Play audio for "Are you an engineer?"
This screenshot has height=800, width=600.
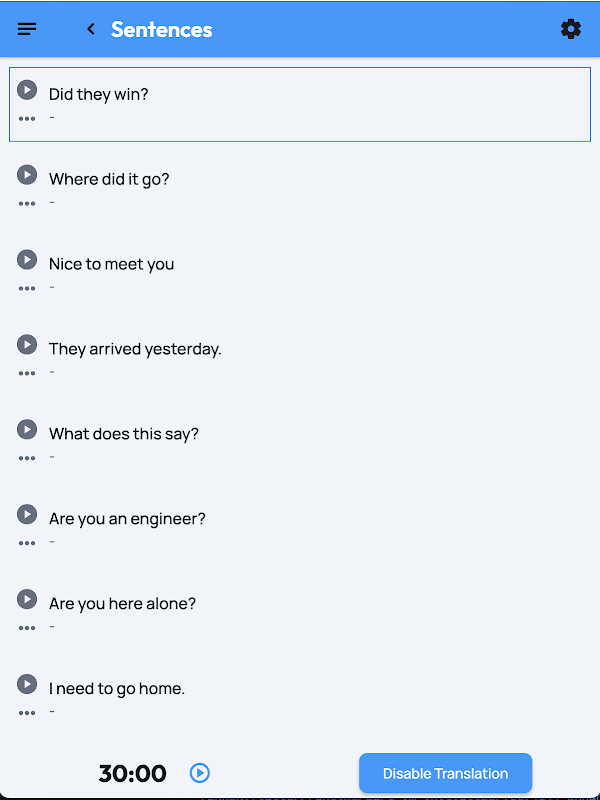coord(27,515)
